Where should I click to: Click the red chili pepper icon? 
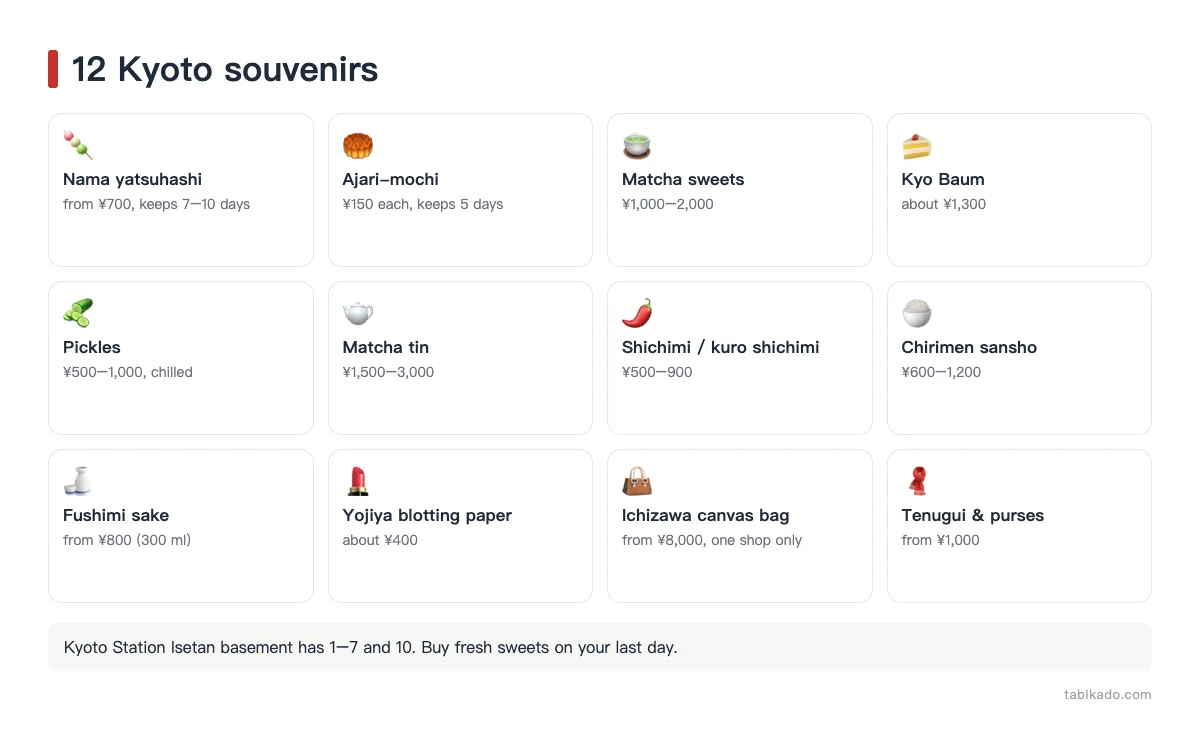click(637, 314)
